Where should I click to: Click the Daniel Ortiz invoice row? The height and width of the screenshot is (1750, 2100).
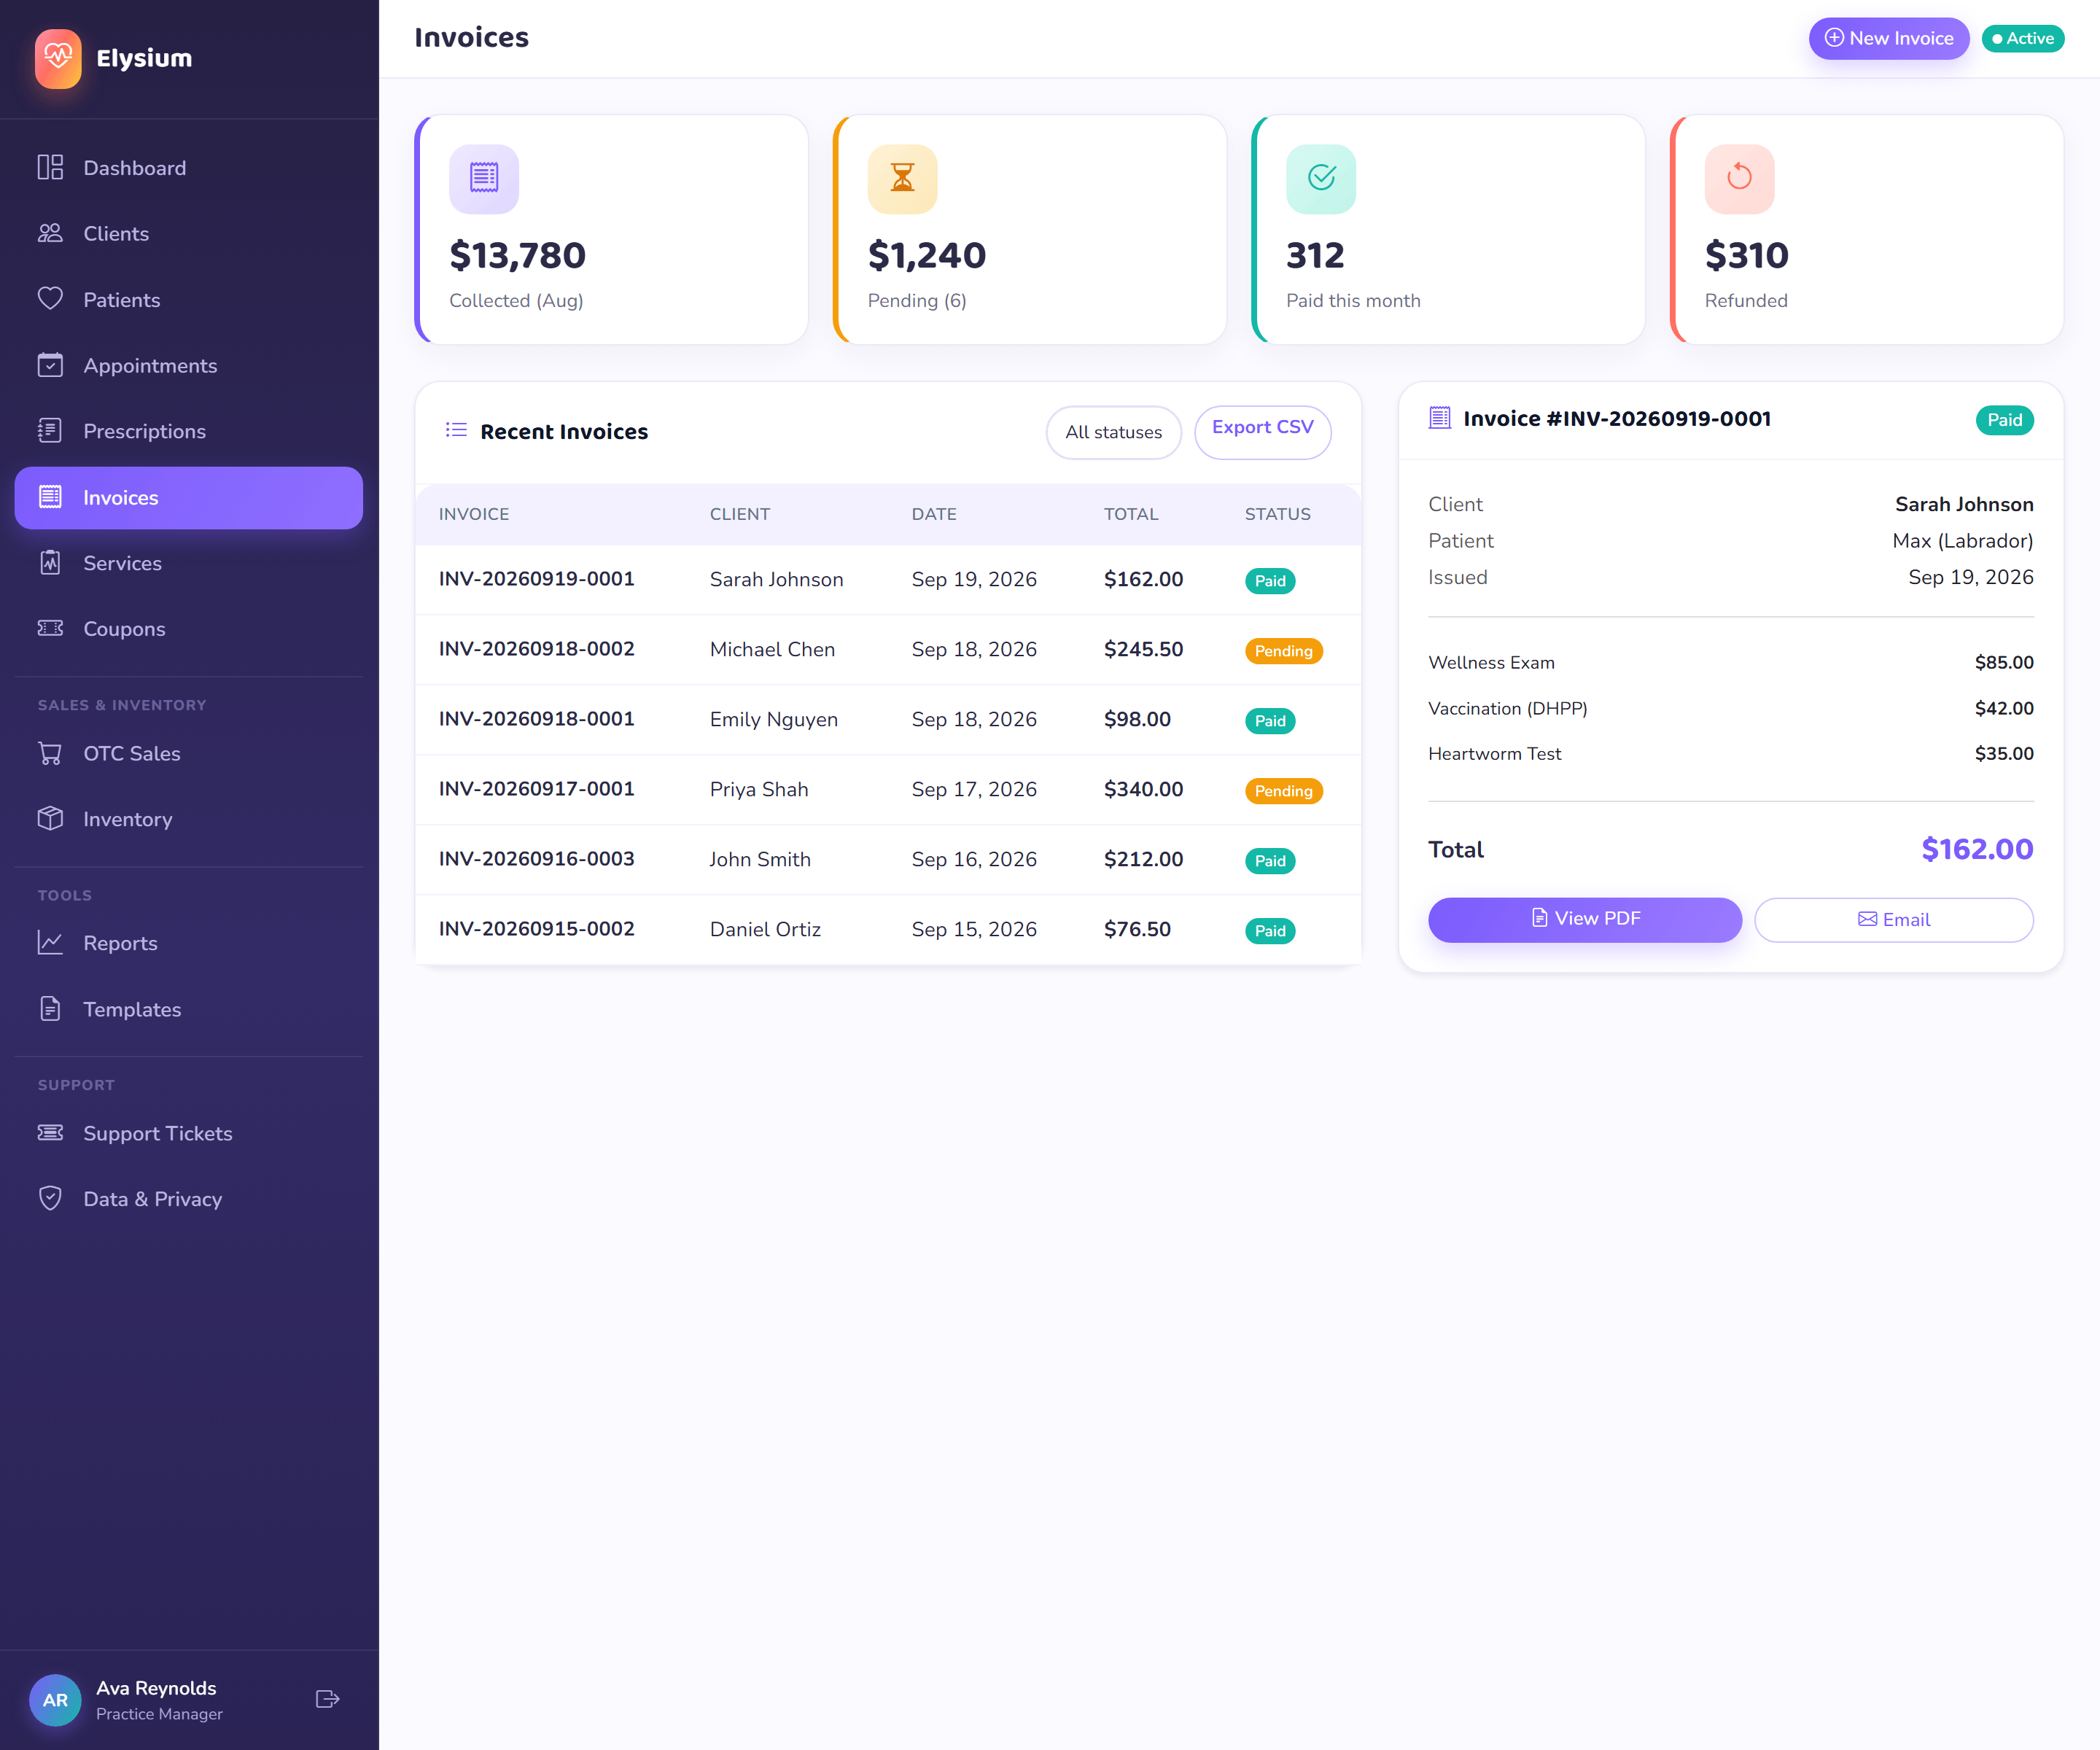pos(888,930)
